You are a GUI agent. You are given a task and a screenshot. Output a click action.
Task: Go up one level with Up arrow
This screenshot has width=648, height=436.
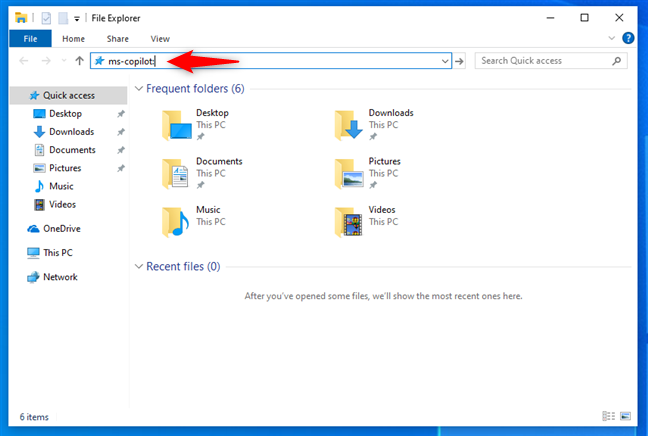click(79, 61)
